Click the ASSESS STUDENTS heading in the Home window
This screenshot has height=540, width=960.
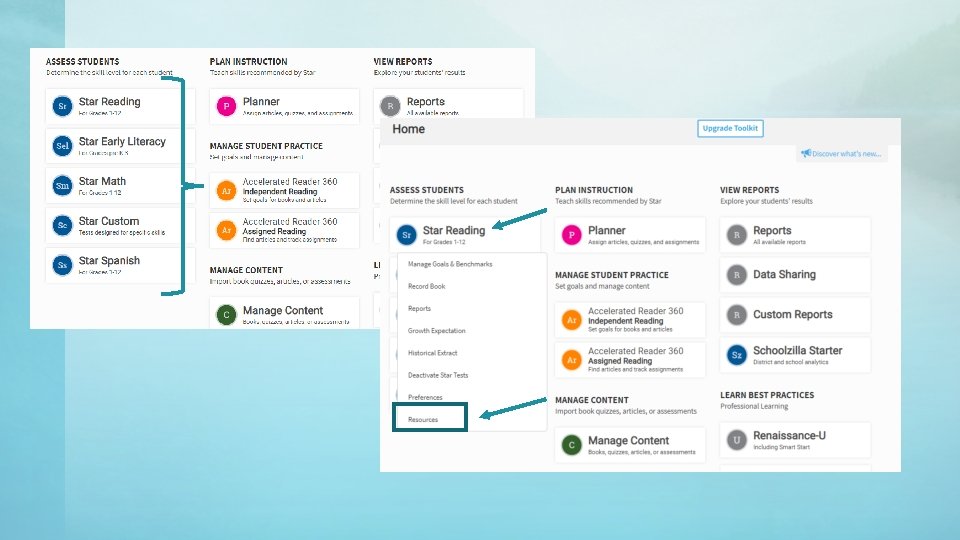[x=427, y=190]
